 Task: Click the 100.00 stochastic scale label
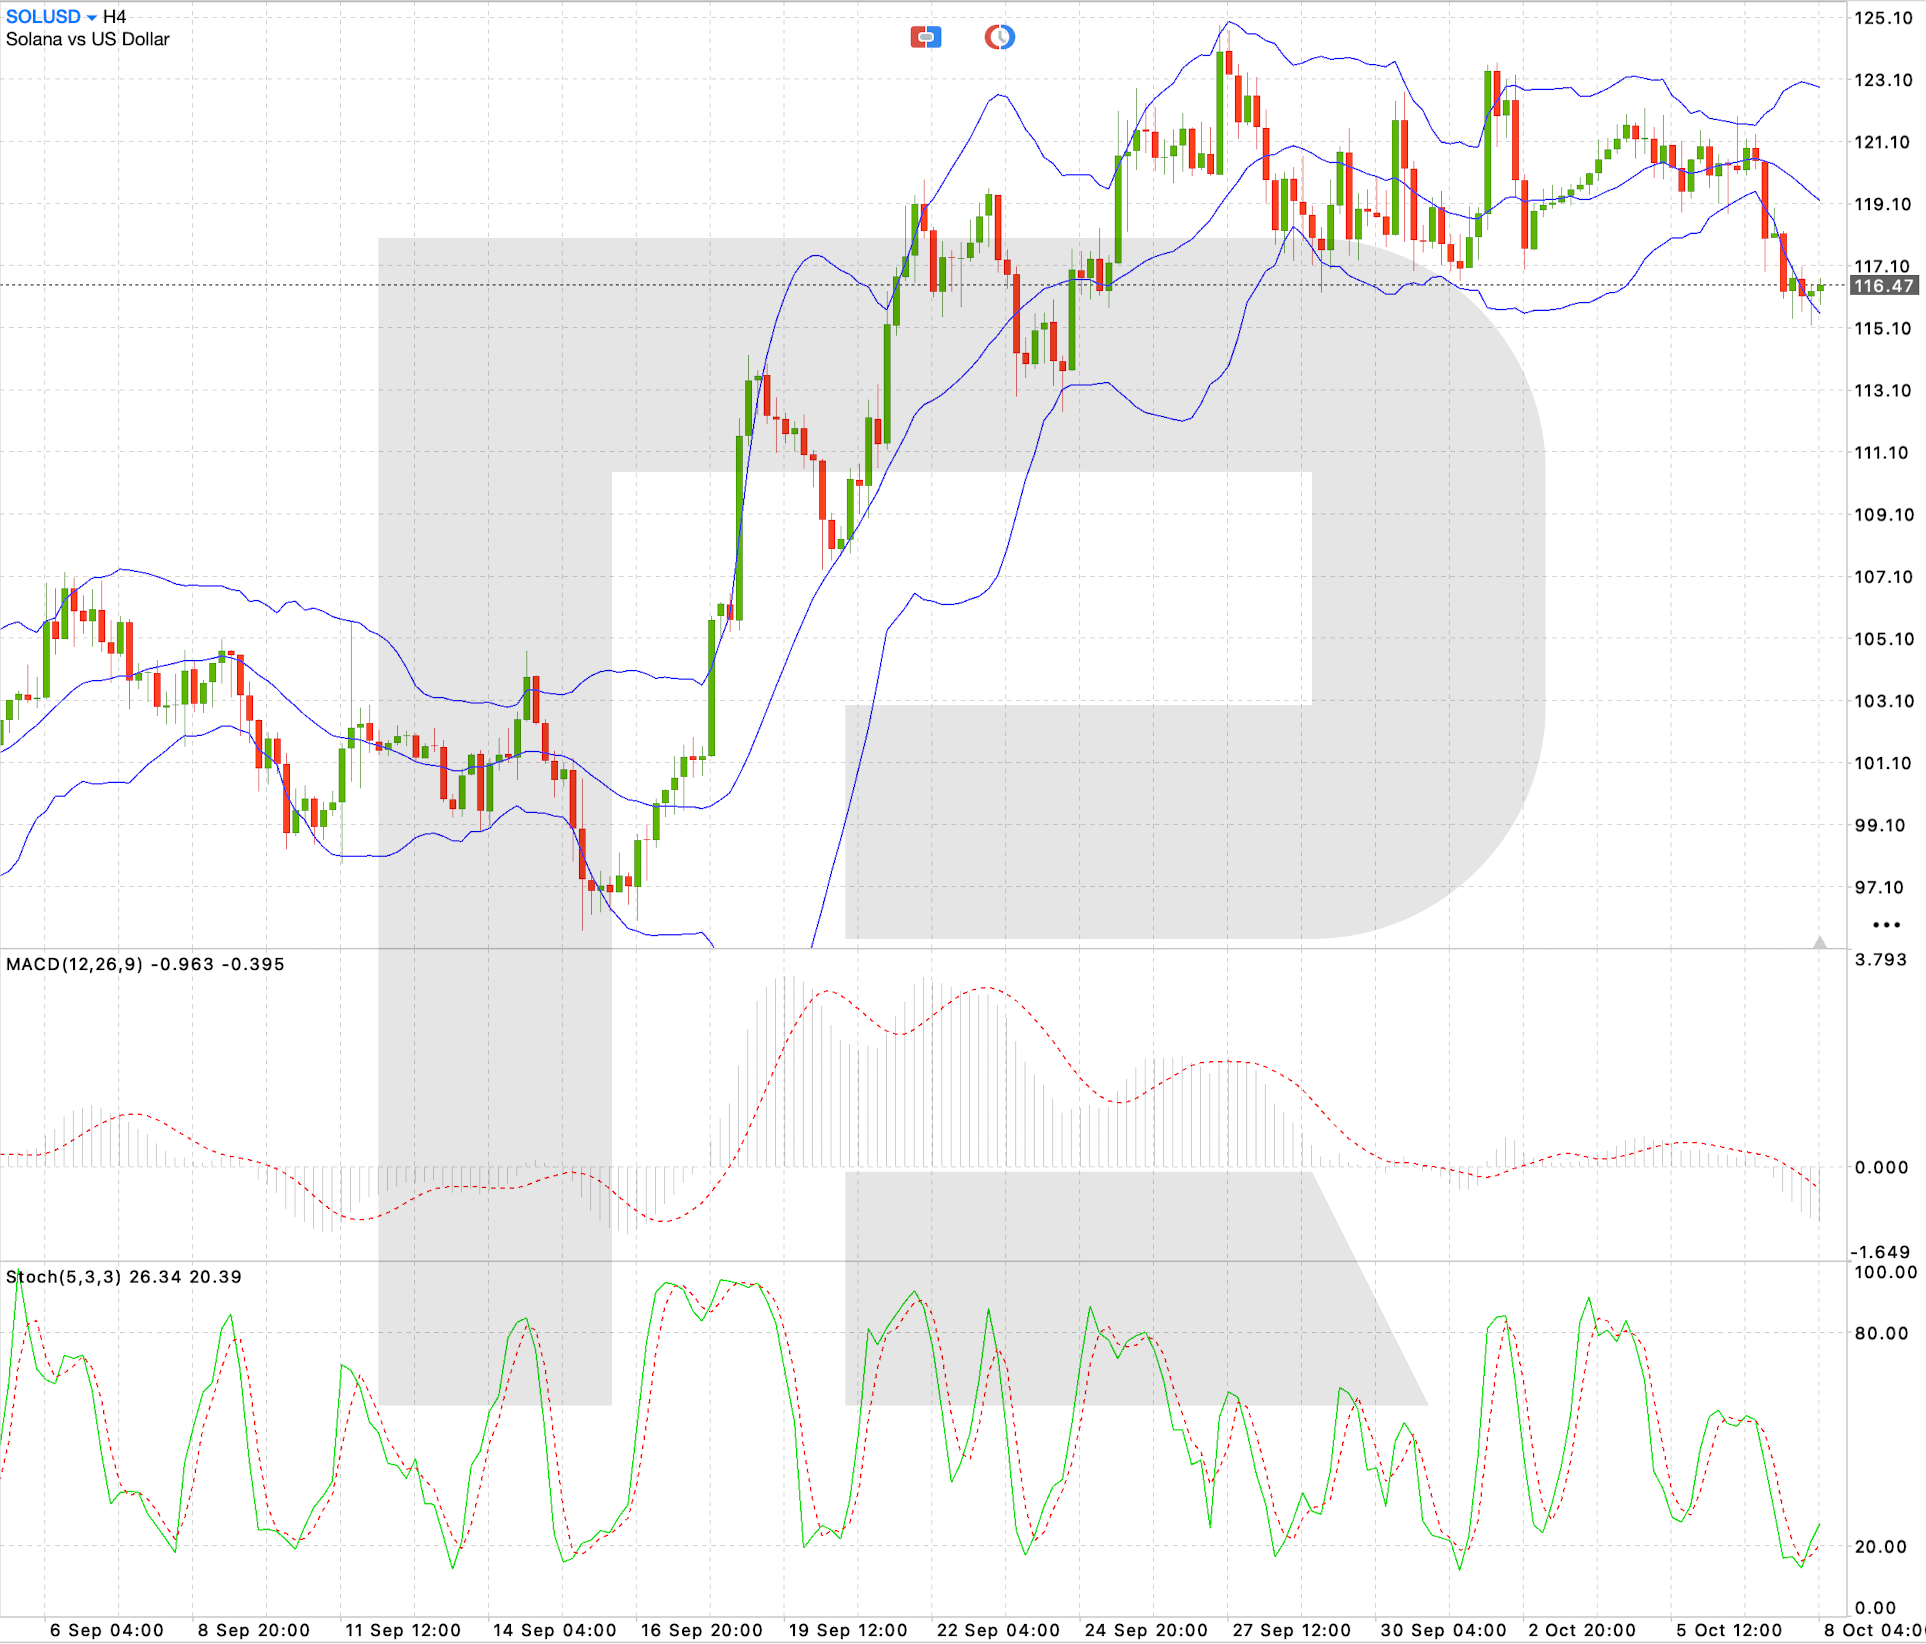pyautogui.click(x=1886, y=1273)
